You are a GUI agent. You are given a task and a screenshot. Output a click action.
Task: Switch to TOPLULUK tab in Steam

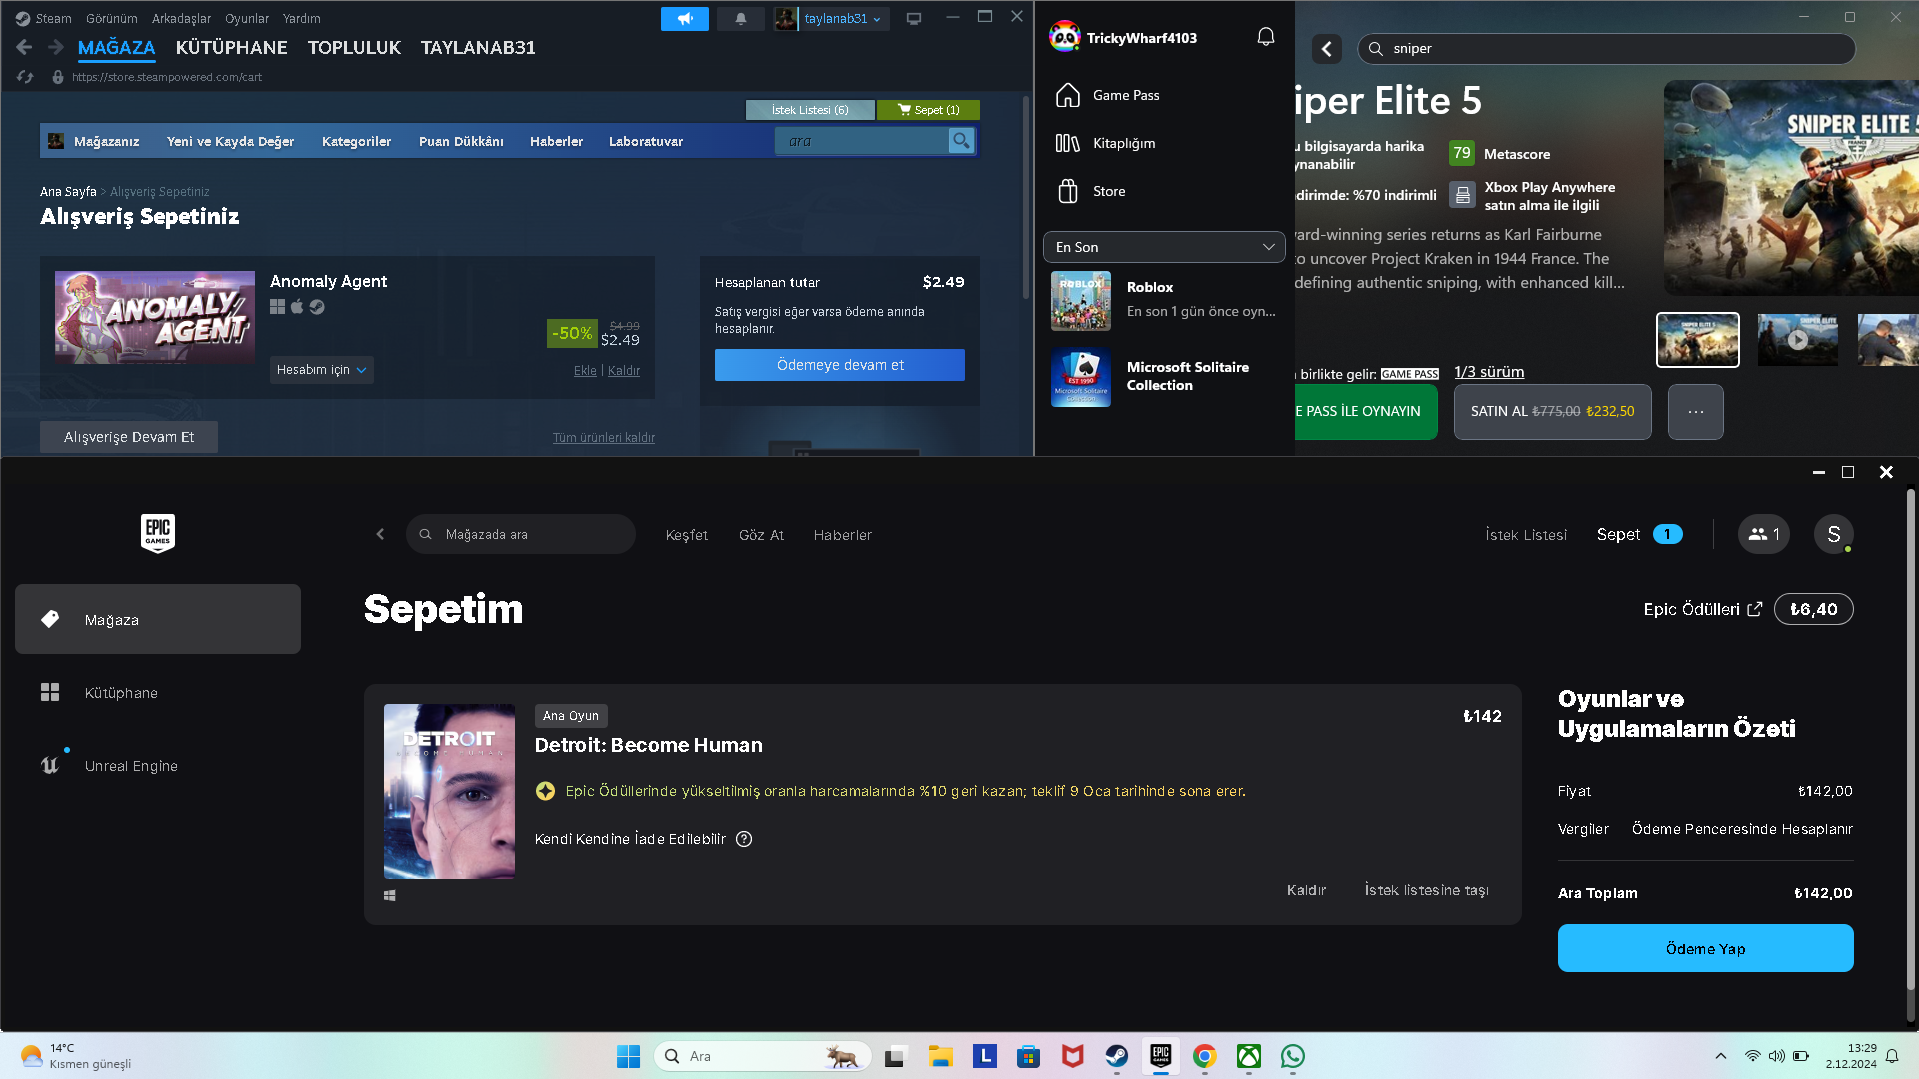(x=354, y=47)
